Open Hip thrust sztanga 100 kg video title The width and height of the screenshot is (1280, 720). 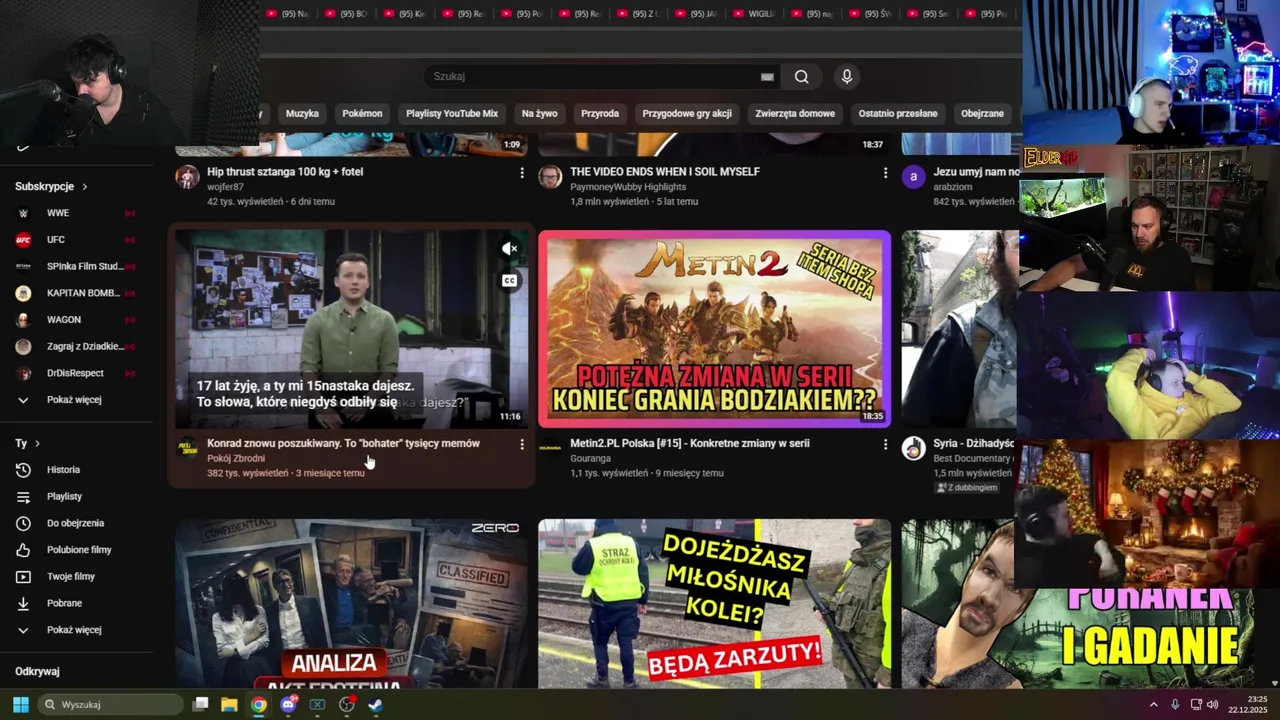coord(285,172)
